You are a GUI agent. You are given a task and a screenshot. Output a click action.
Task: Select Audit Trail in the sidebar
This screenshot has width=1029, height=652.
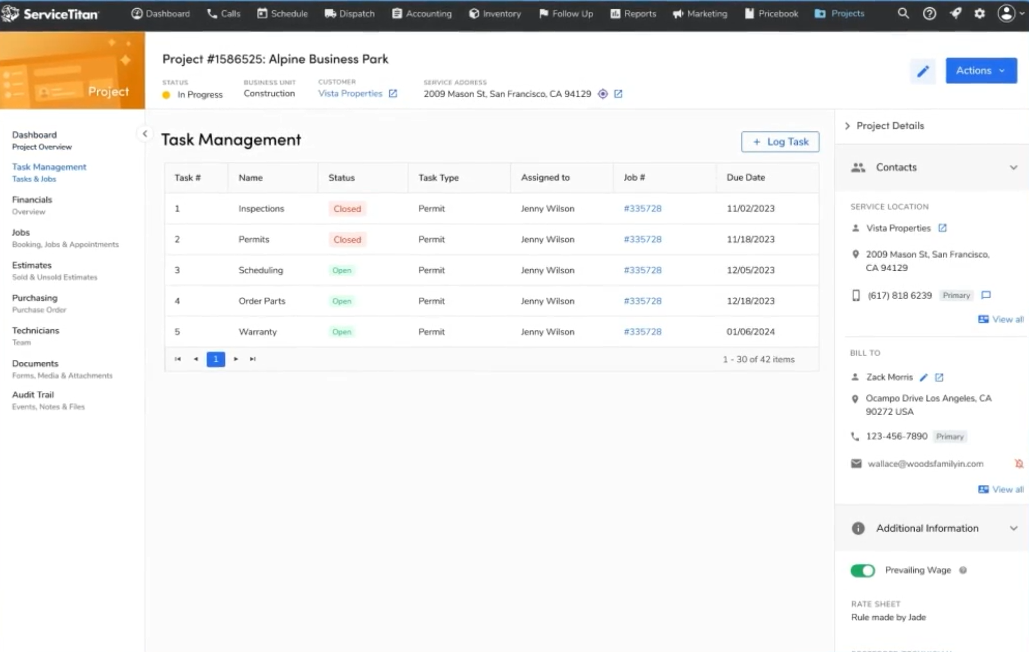point(48,400)
